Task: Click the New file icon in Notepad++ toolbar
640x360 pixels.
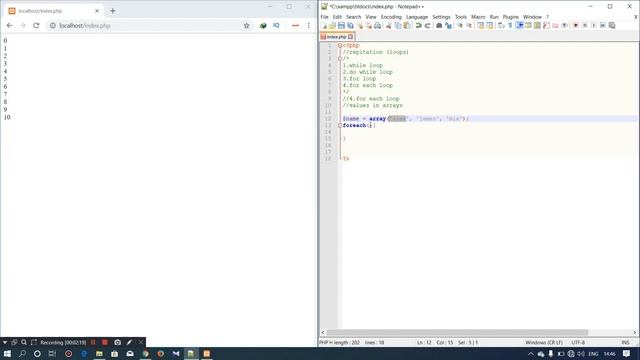Action: [x=324, y=26]
